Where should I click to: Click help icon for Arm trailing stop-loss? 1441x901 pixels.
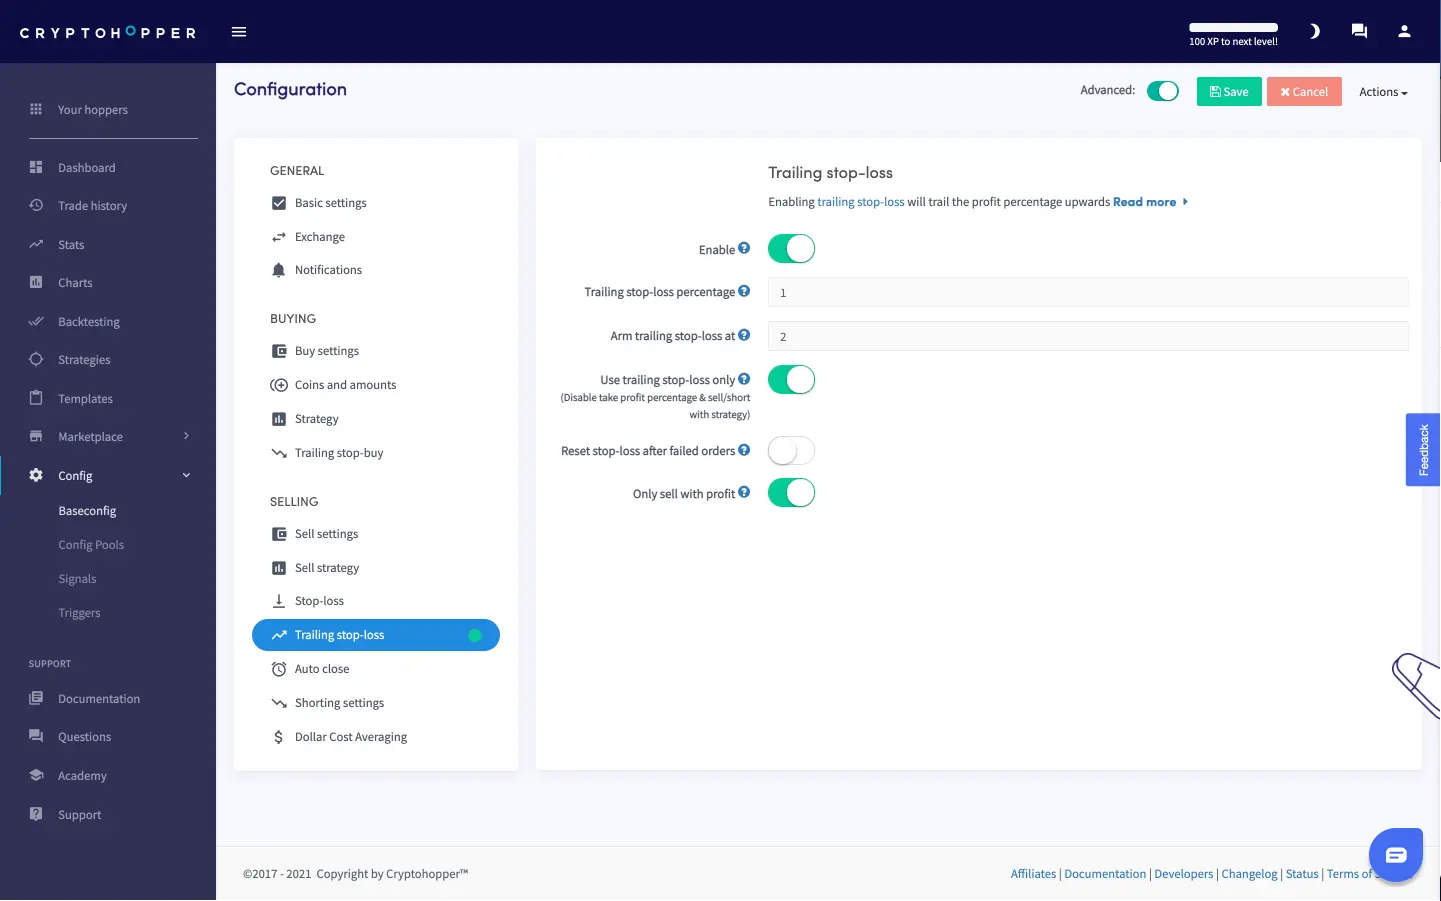point(744,335)
